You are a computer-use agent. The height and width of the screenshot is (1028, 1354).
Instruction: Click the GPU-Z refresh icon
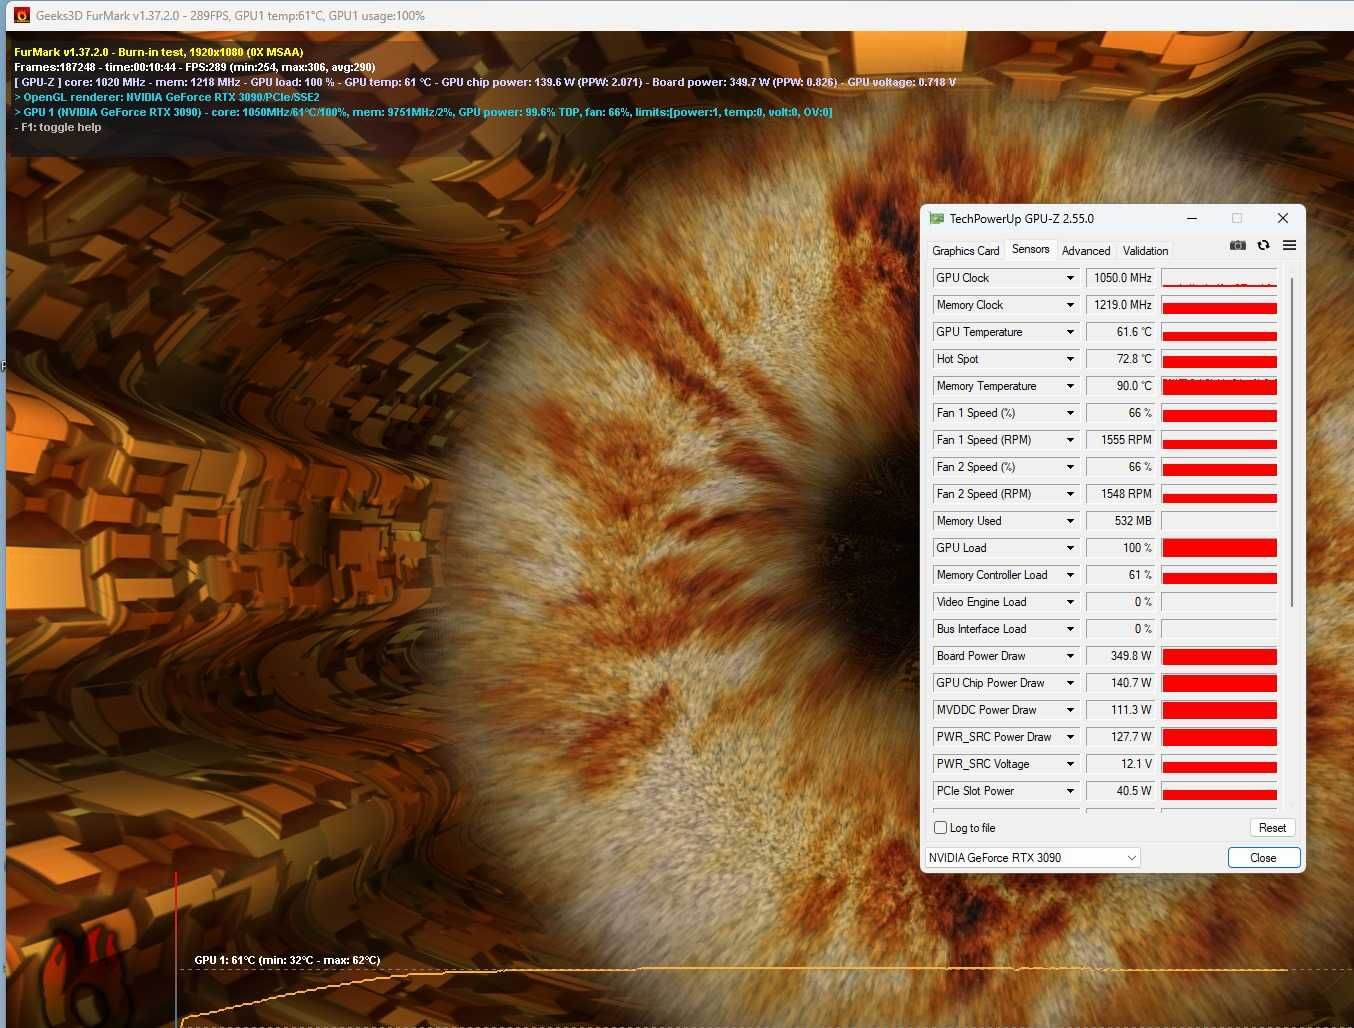point(1263,245)
